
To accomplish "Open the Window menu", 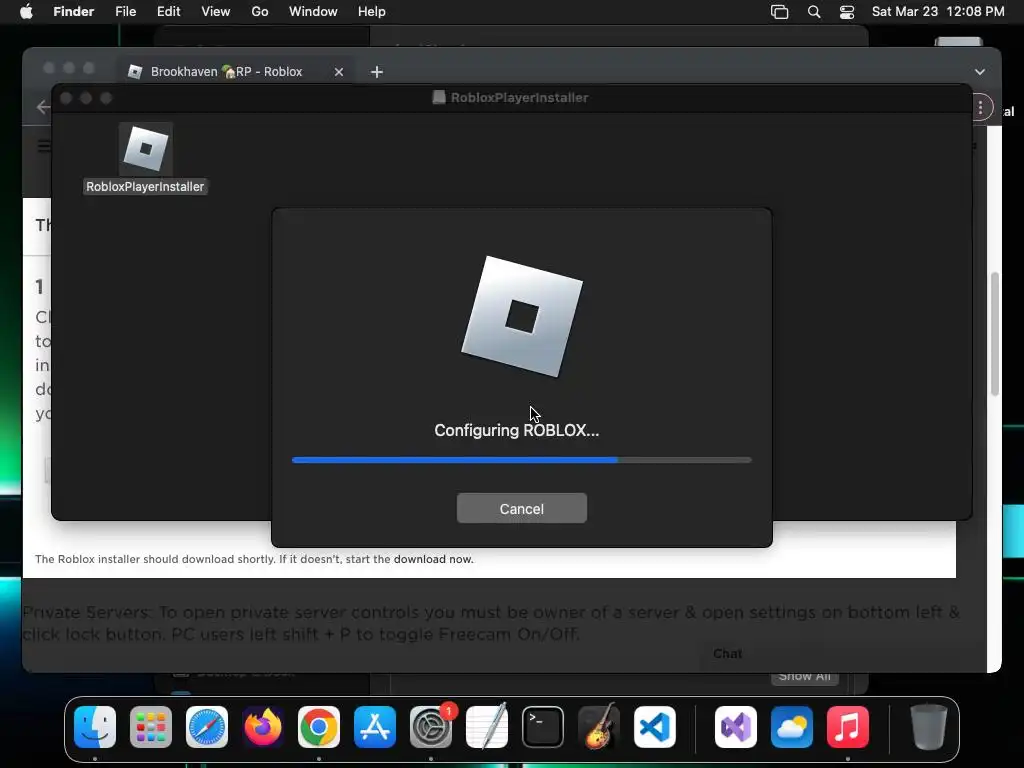I will tap(313, 12).
